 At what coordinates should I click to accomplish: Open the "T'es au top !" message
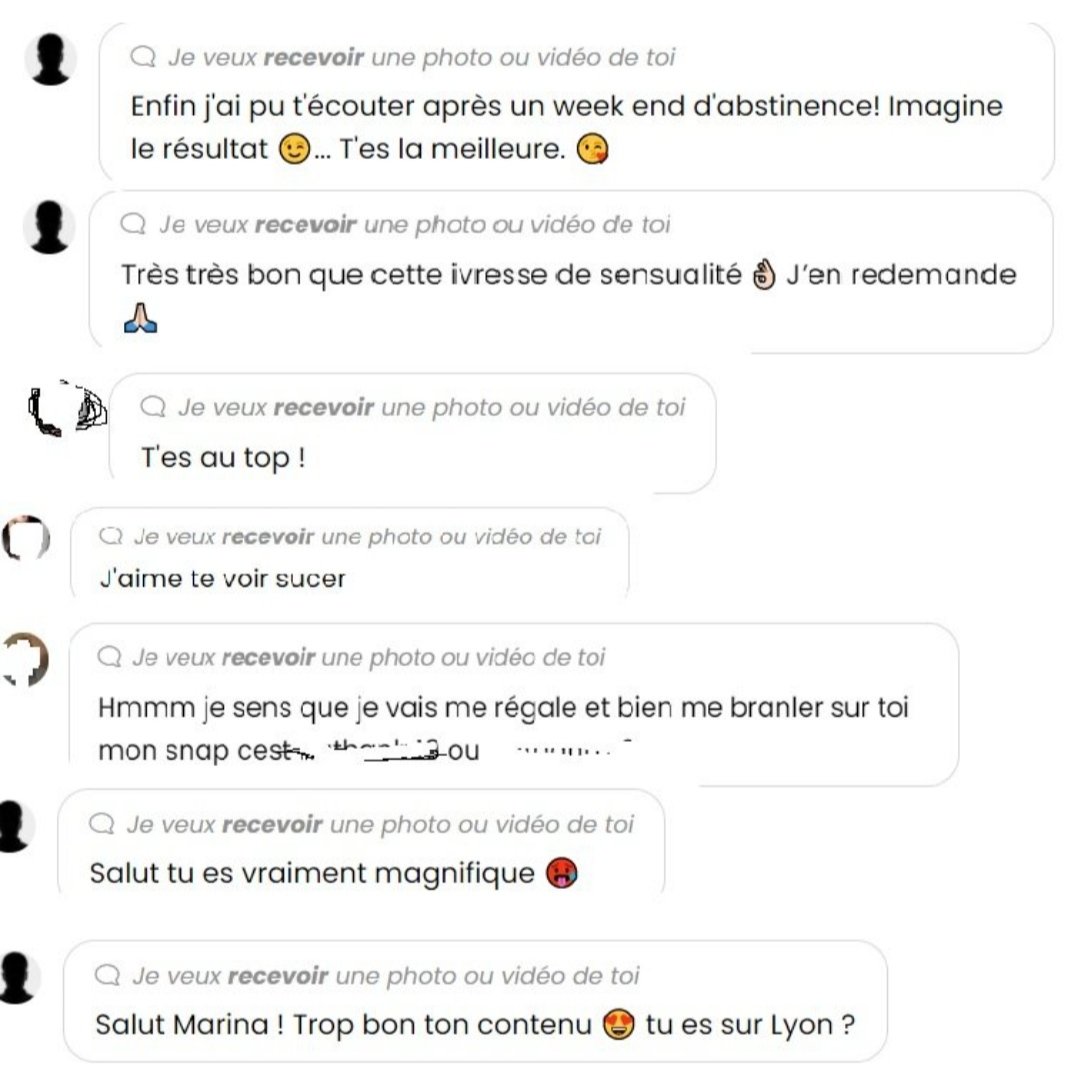[x=412, y=433]
